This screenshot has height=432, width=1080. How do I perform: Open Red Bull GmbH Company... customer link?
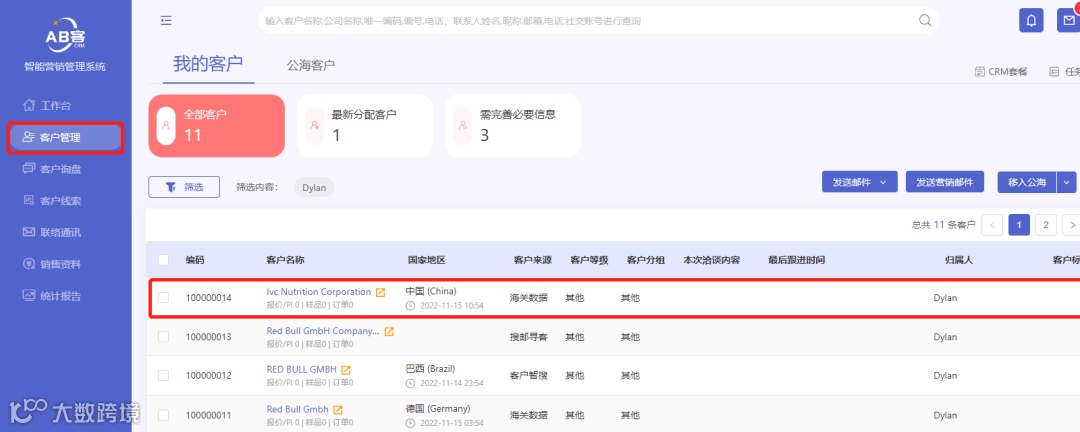pyautogui.click(x=323, y=331)
